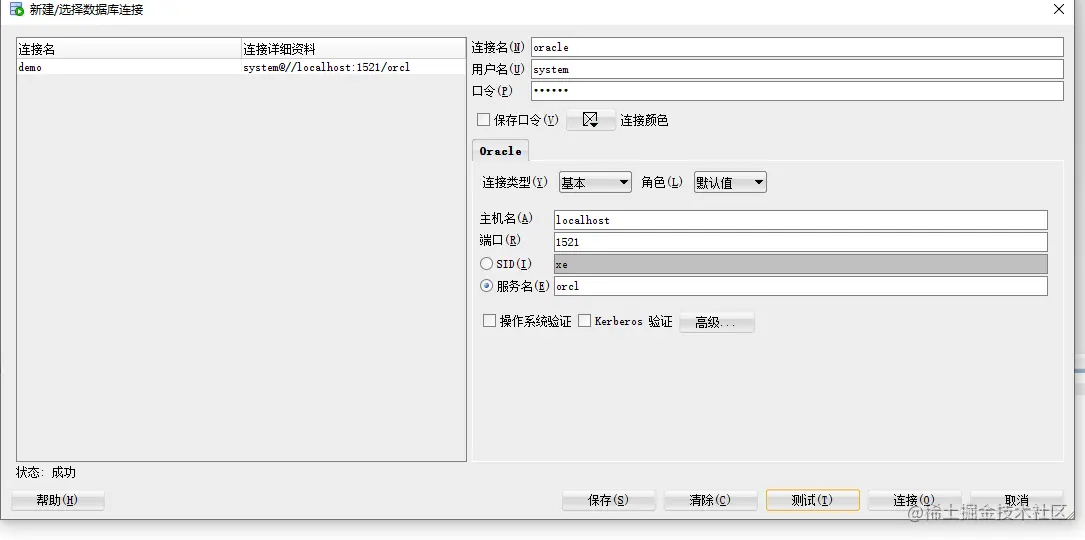The width and height of the screenshot is (1085, 540).
Task: Select the SID radio button
Action: 486,264
